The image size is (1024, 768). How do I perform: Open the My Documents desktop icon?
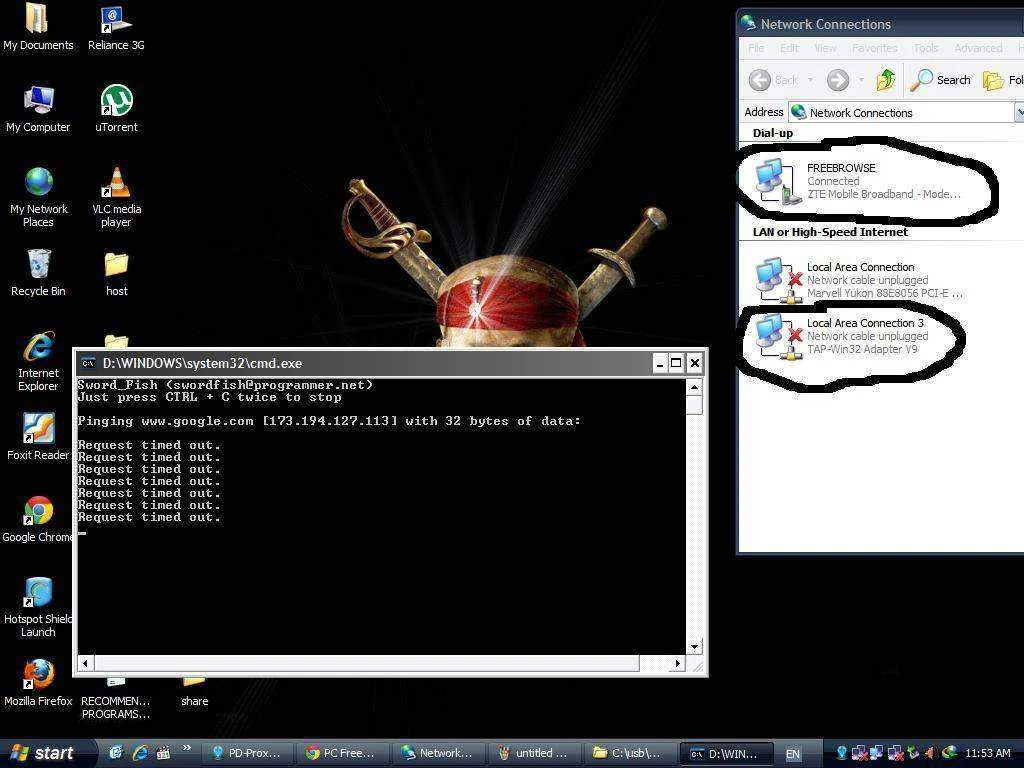click(38, 26)
